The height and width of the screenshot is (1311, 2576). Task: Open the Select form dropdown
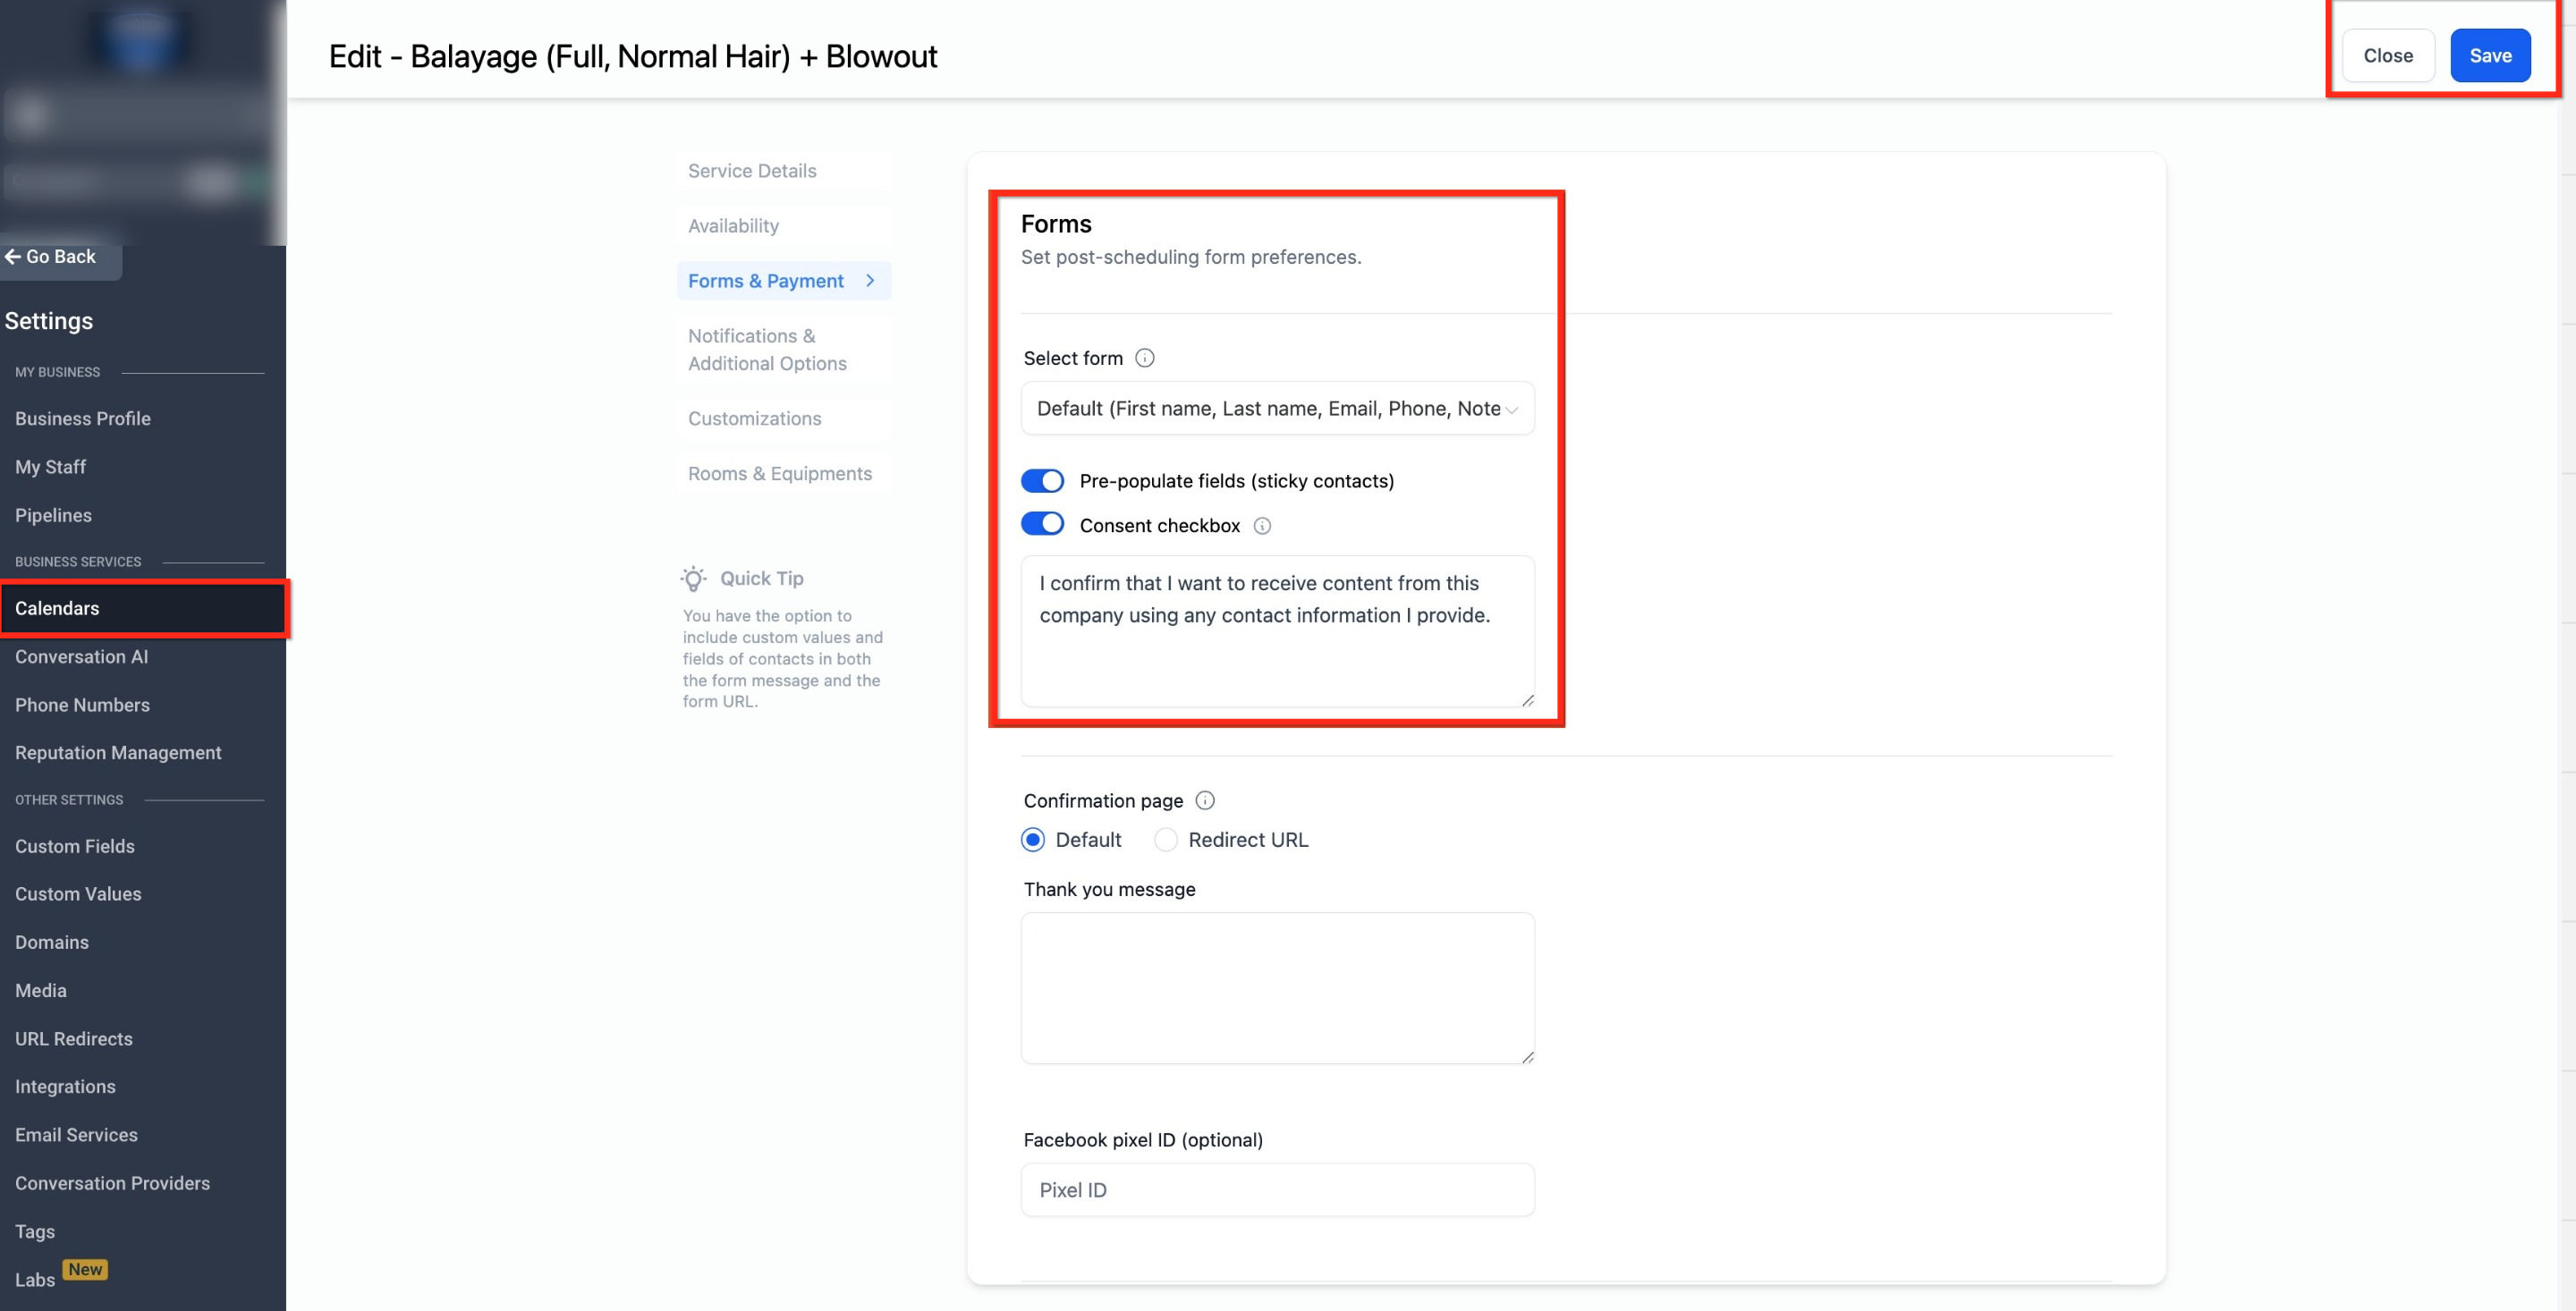click(1277, 408)
